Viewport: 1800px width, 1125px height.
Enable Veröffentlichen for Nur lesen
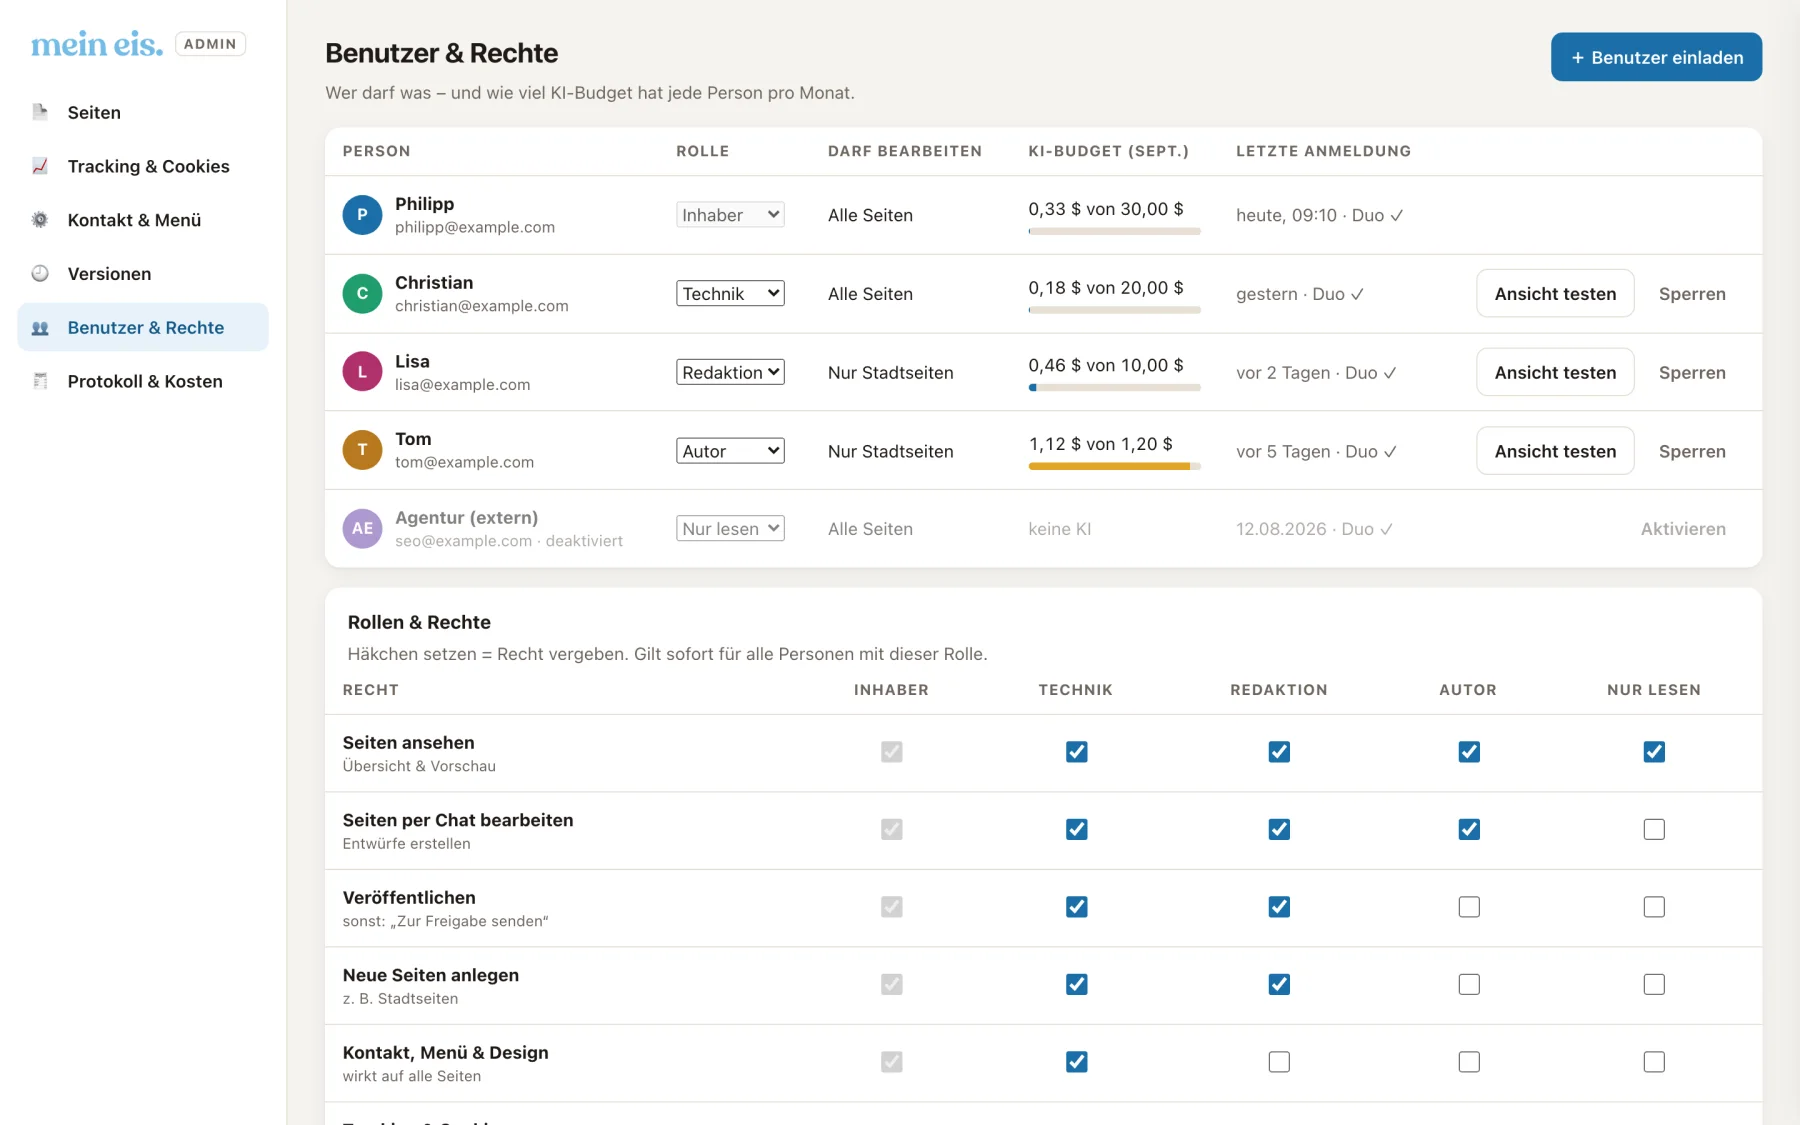(x=1654, y=907)
